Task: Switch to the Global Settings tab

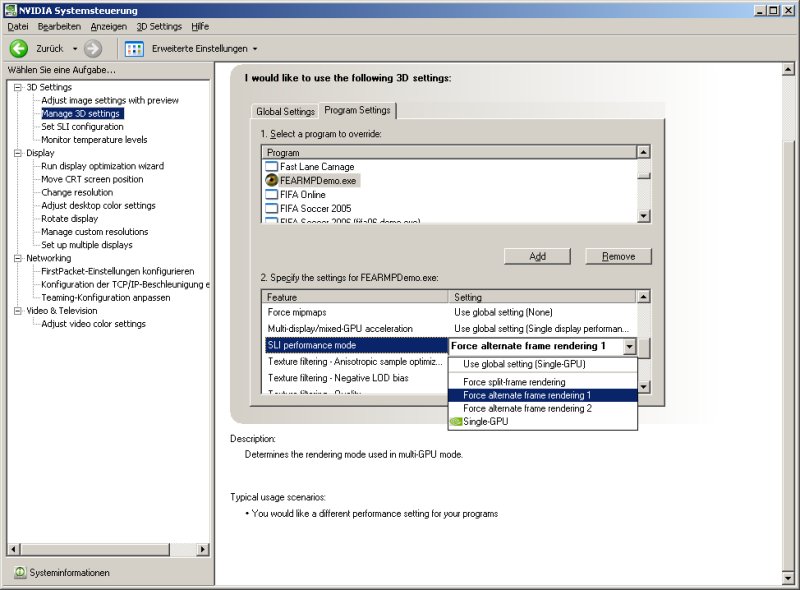Action: pyautogui.click(x=285, y=111)
